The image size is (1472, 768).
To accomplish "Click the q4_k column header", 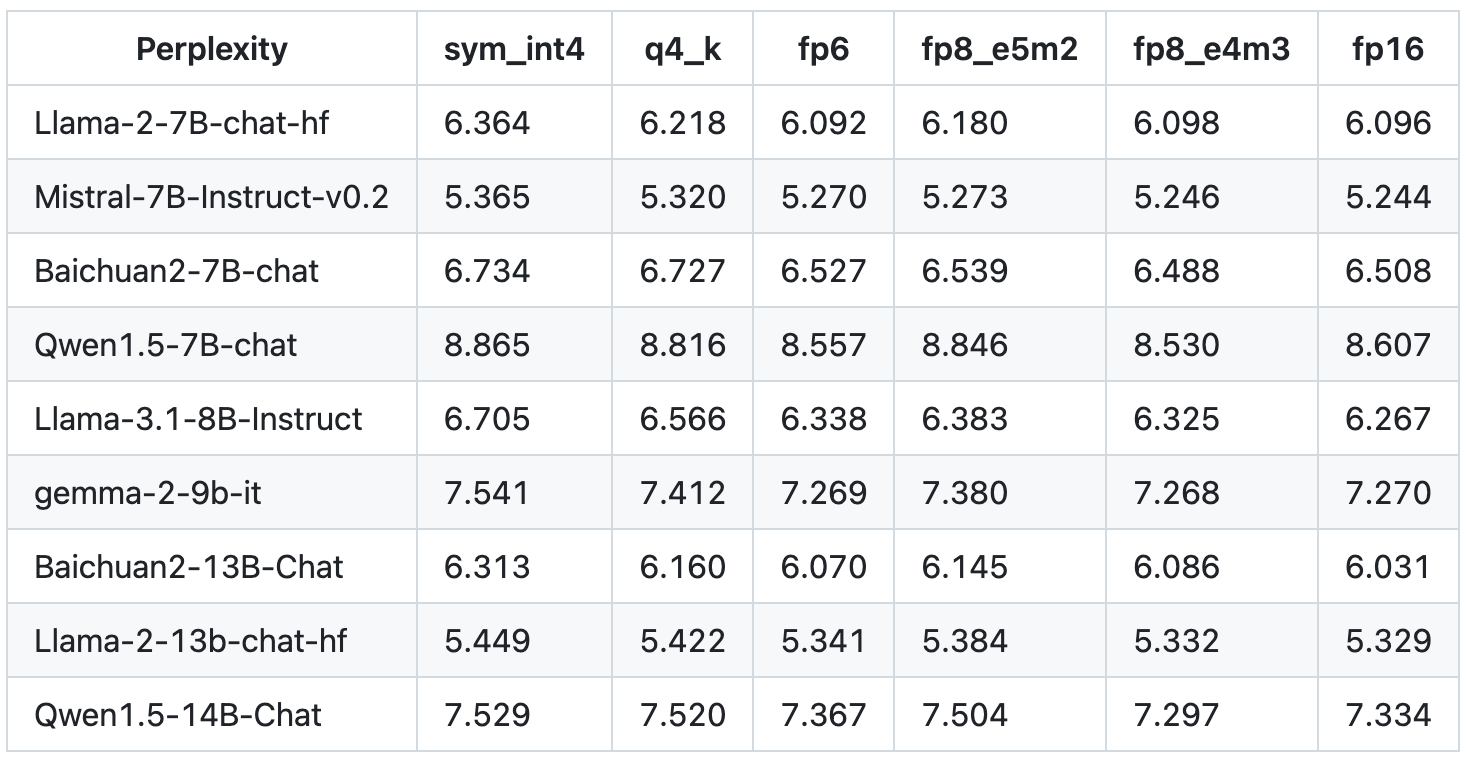I will [x=683, y=49].
